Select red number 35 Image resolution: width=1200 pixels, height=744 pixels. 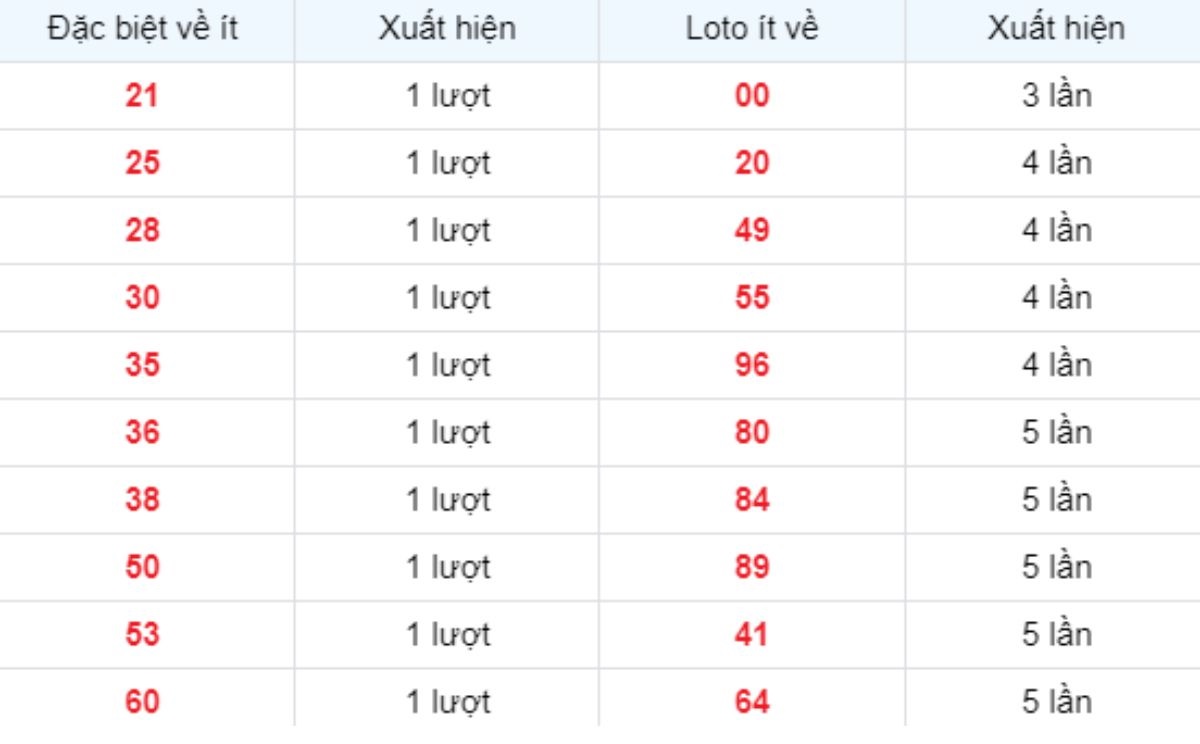142,365
